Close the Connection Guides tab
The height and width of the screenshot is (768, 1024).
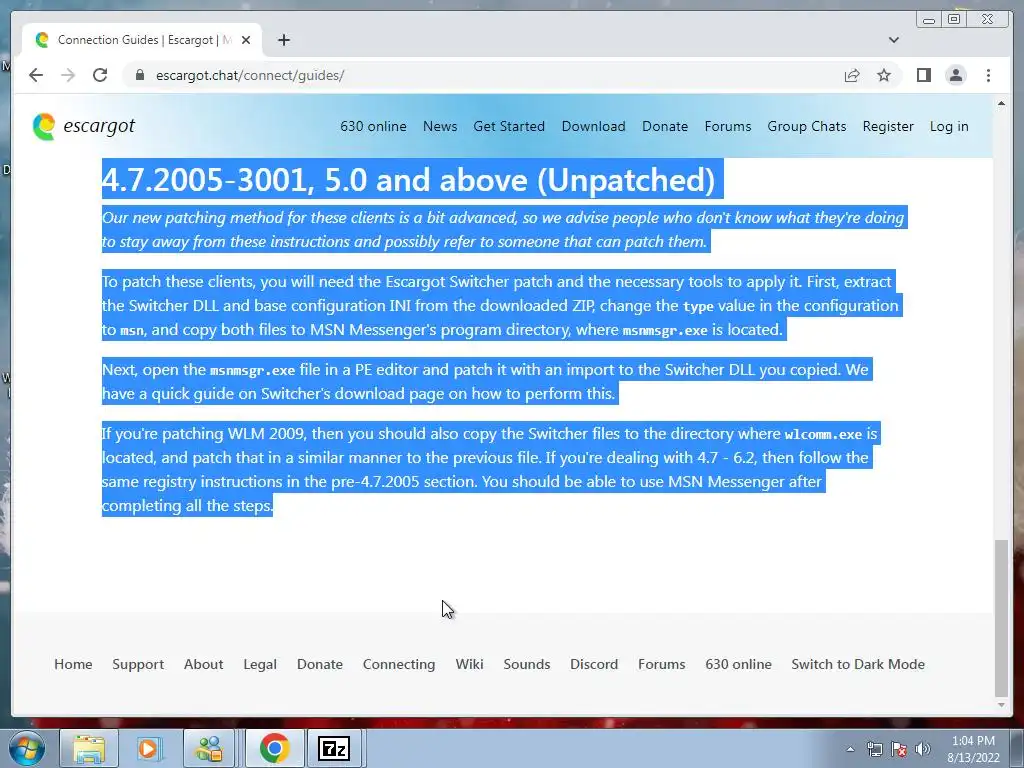tap(246, 40)
